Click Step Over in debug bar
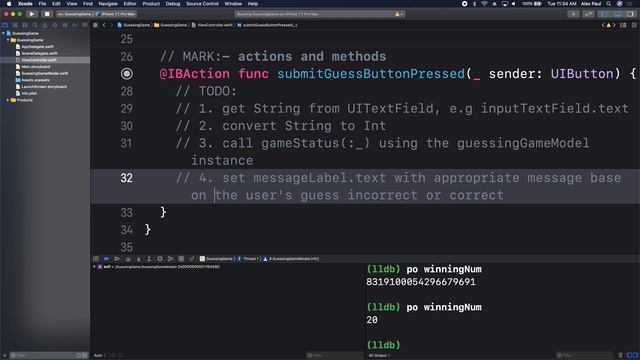This screenshot has width=640, height=360. (x=128, y=259)
